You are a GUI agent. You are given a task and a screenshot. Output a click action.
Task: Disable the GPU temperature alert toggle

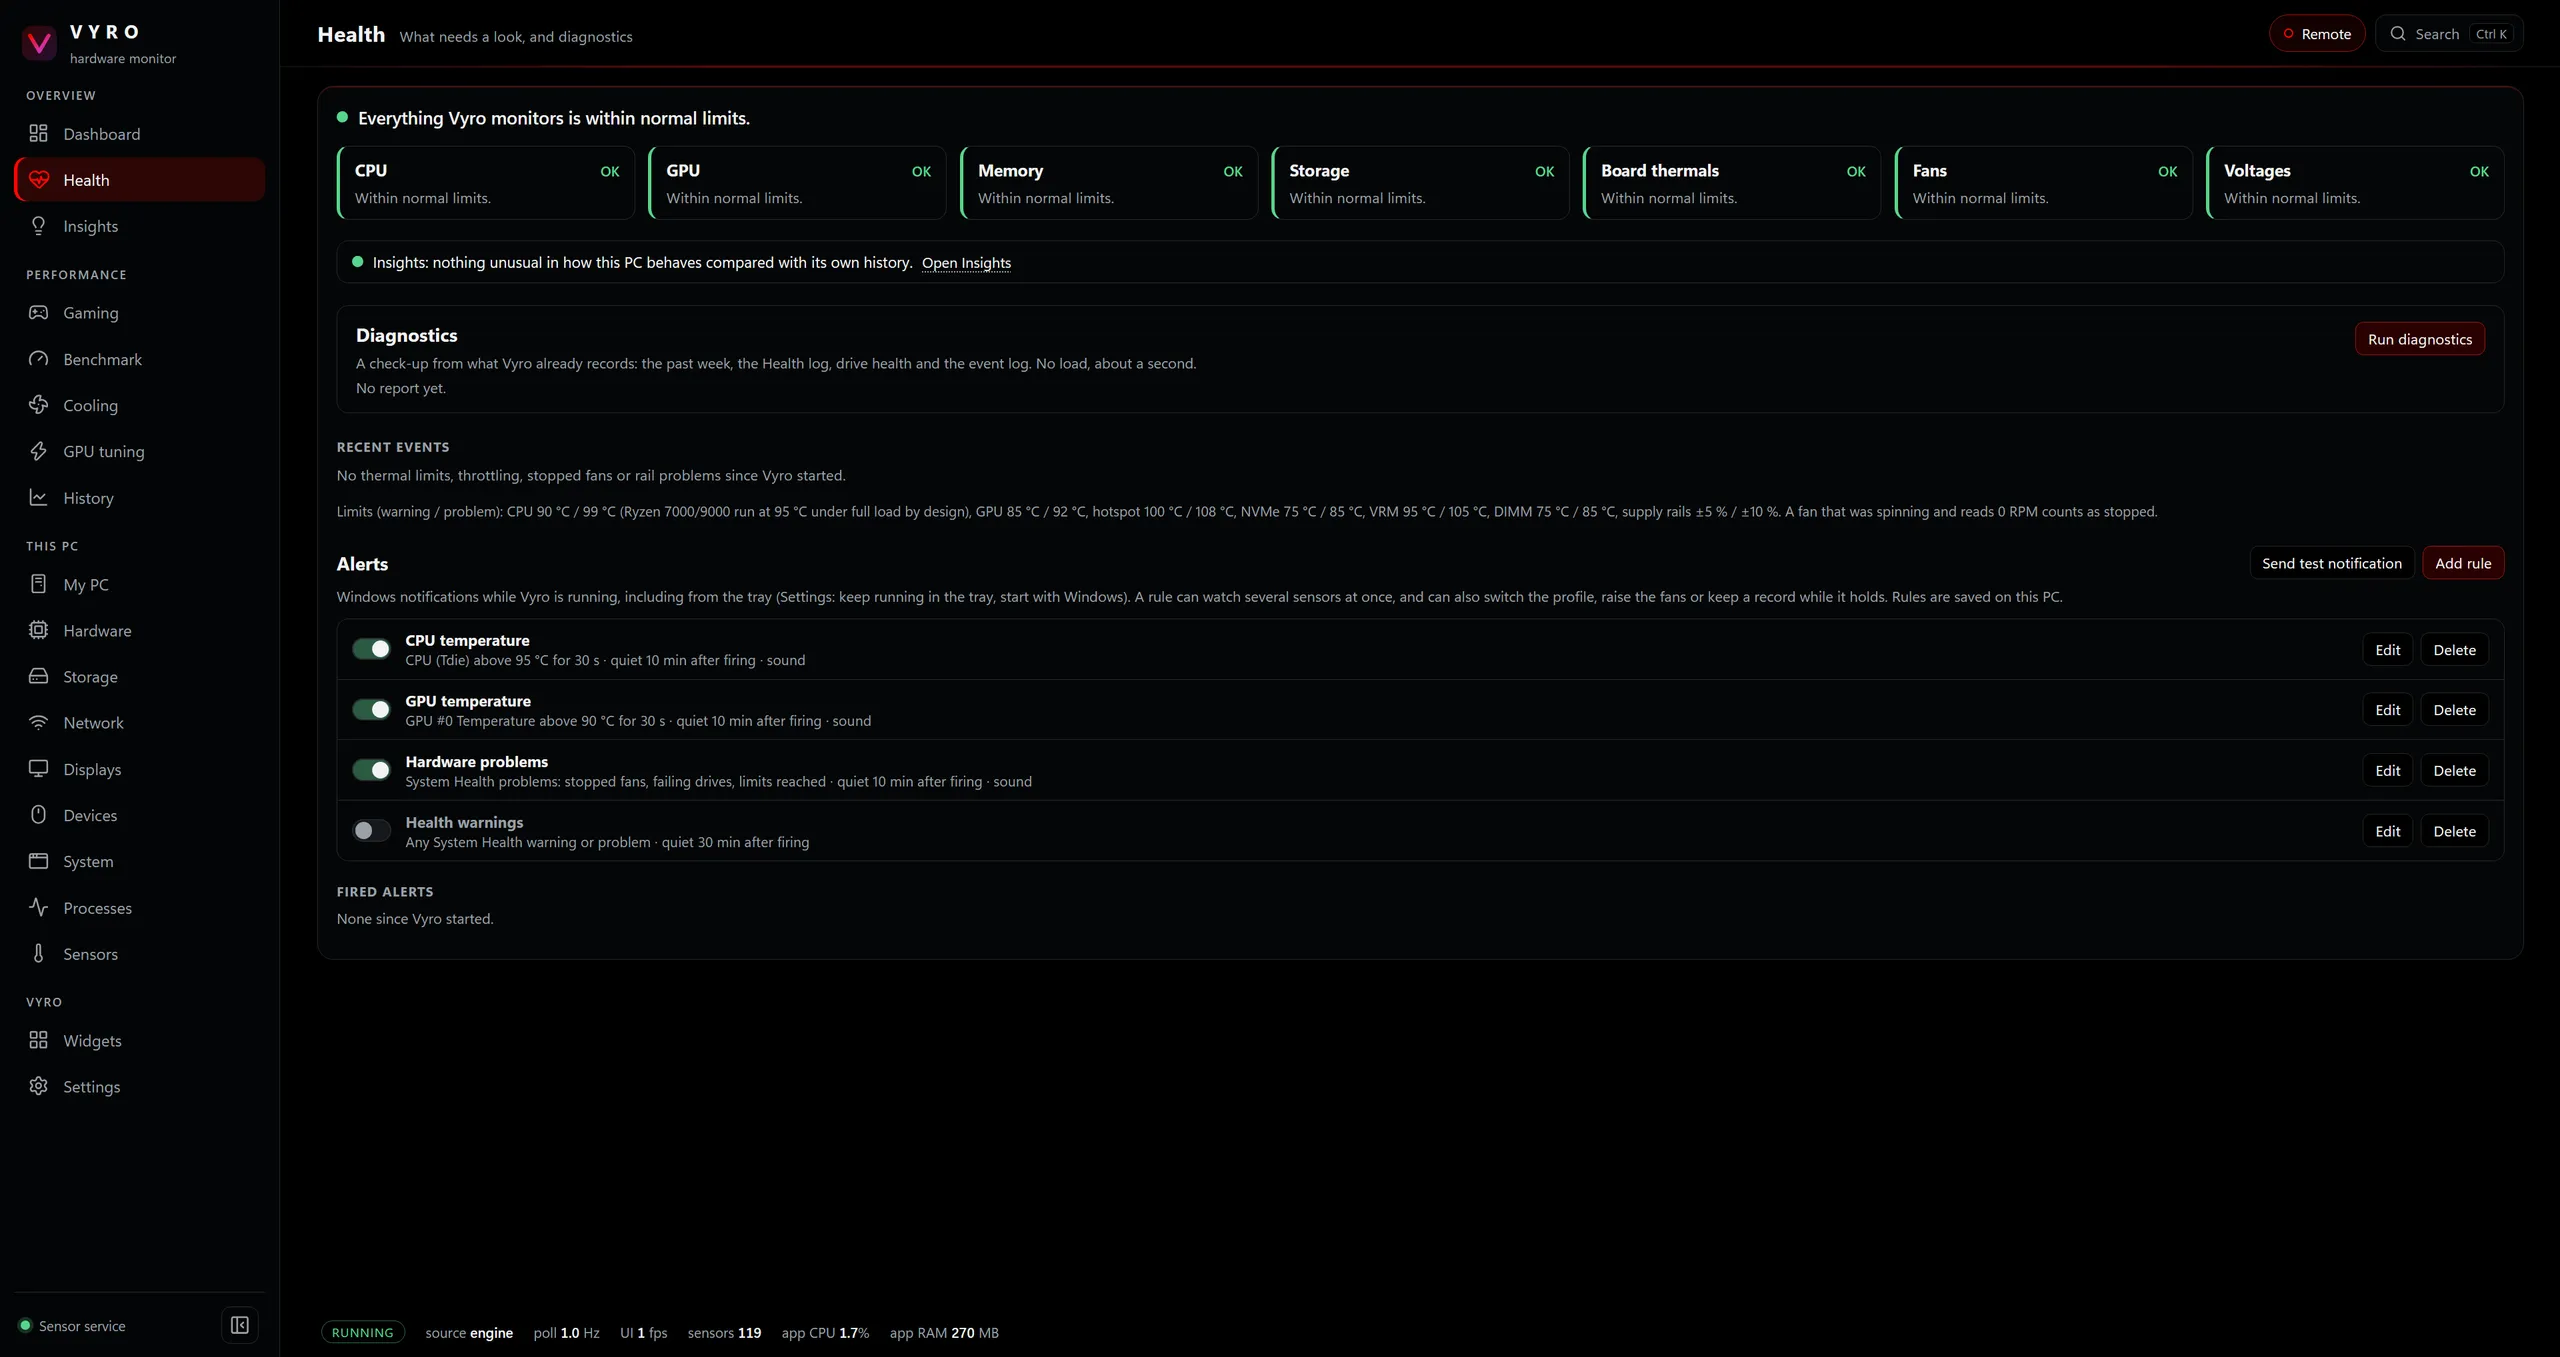(x=371, y=710)
